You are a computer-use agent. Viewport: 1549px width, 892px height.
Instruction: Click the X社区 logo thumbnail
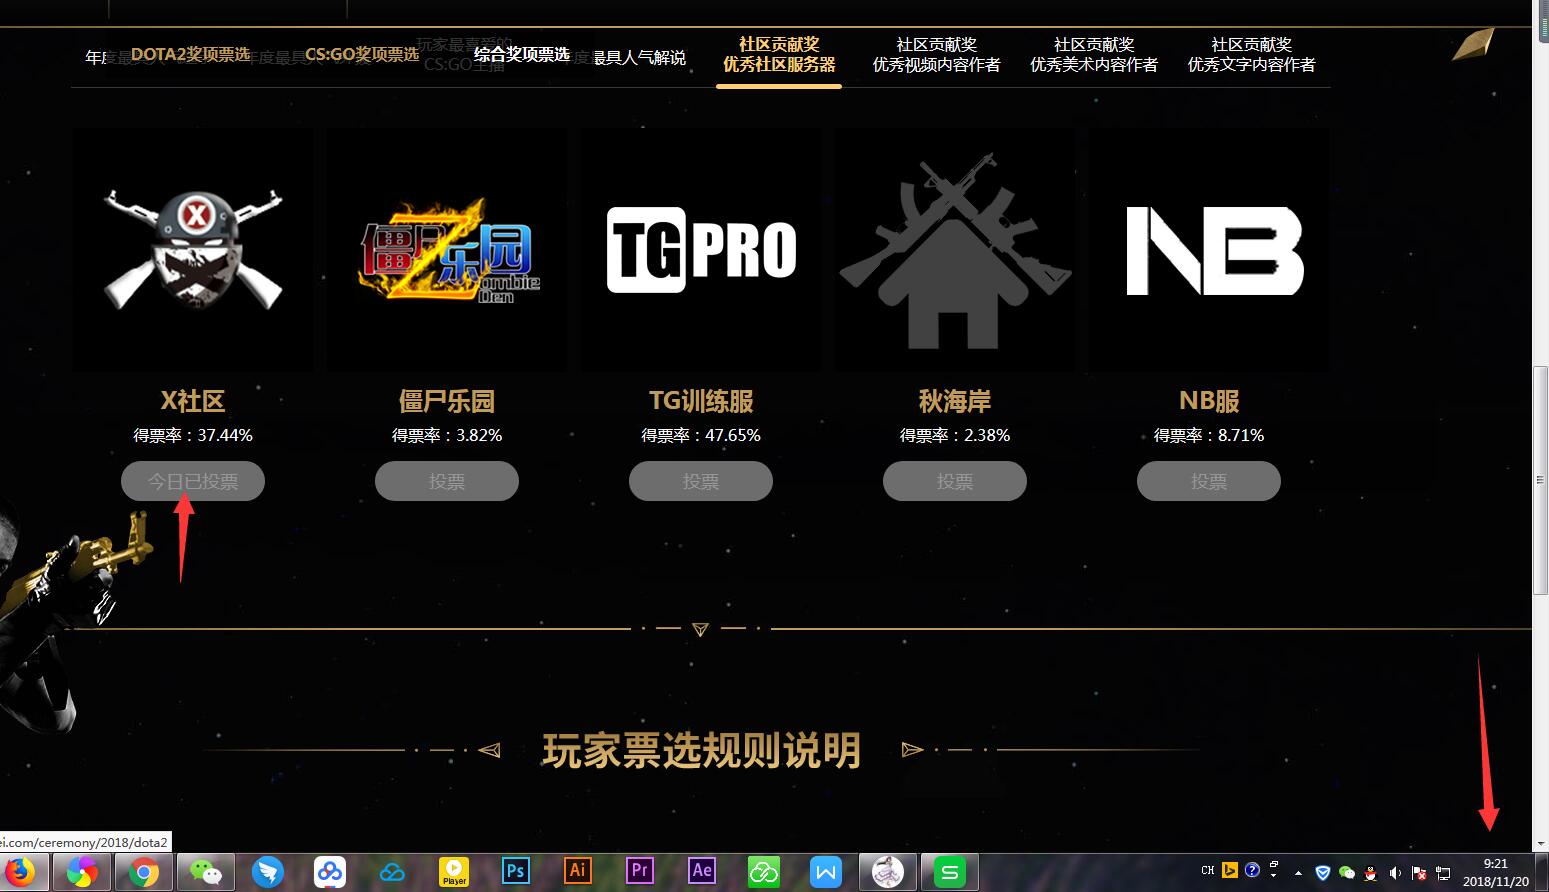(x=192, y=249)
